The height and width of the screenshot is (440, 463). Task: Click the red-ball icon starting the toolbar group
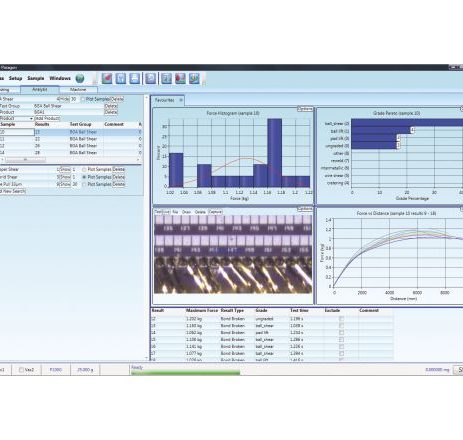tap(107, 79)
